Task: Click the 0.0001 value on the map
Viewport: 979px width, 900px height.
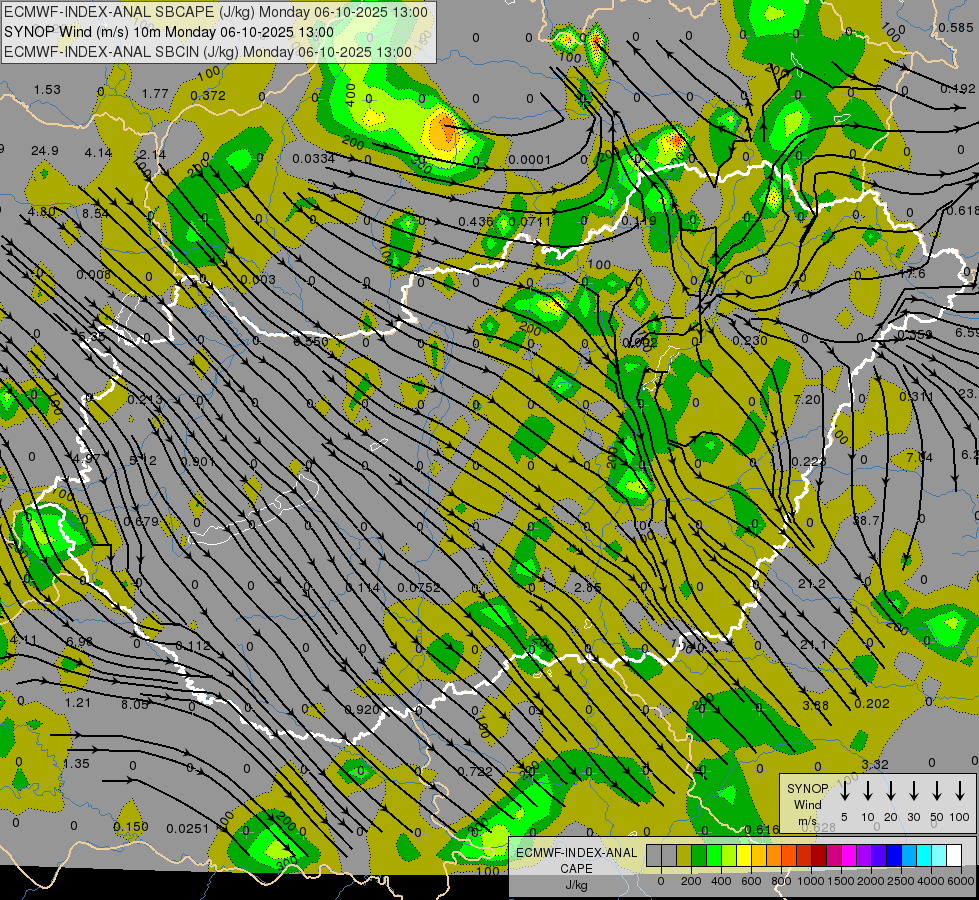Action: (x=529, y=159)
